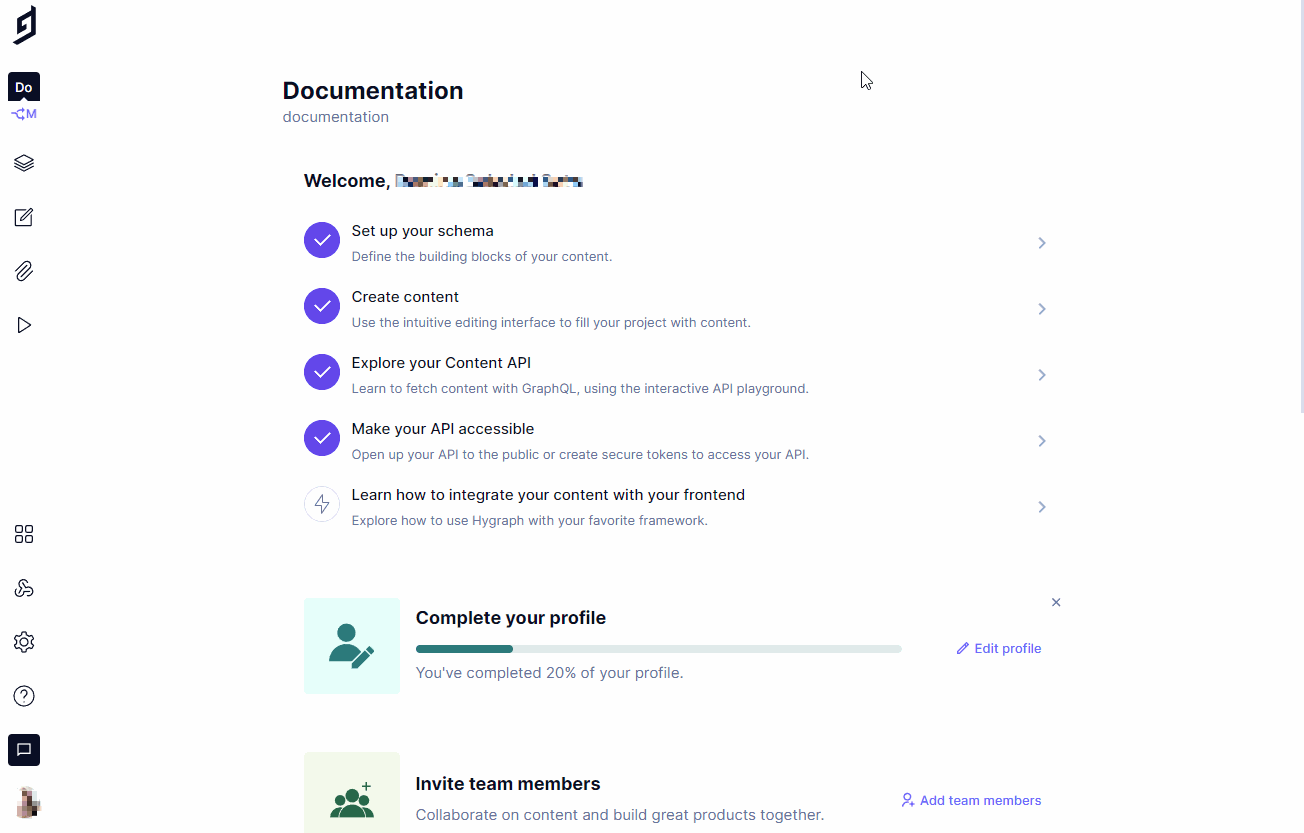1304x833 pixels.
Task: Open the Content editor icon
Action: point(24,217)
